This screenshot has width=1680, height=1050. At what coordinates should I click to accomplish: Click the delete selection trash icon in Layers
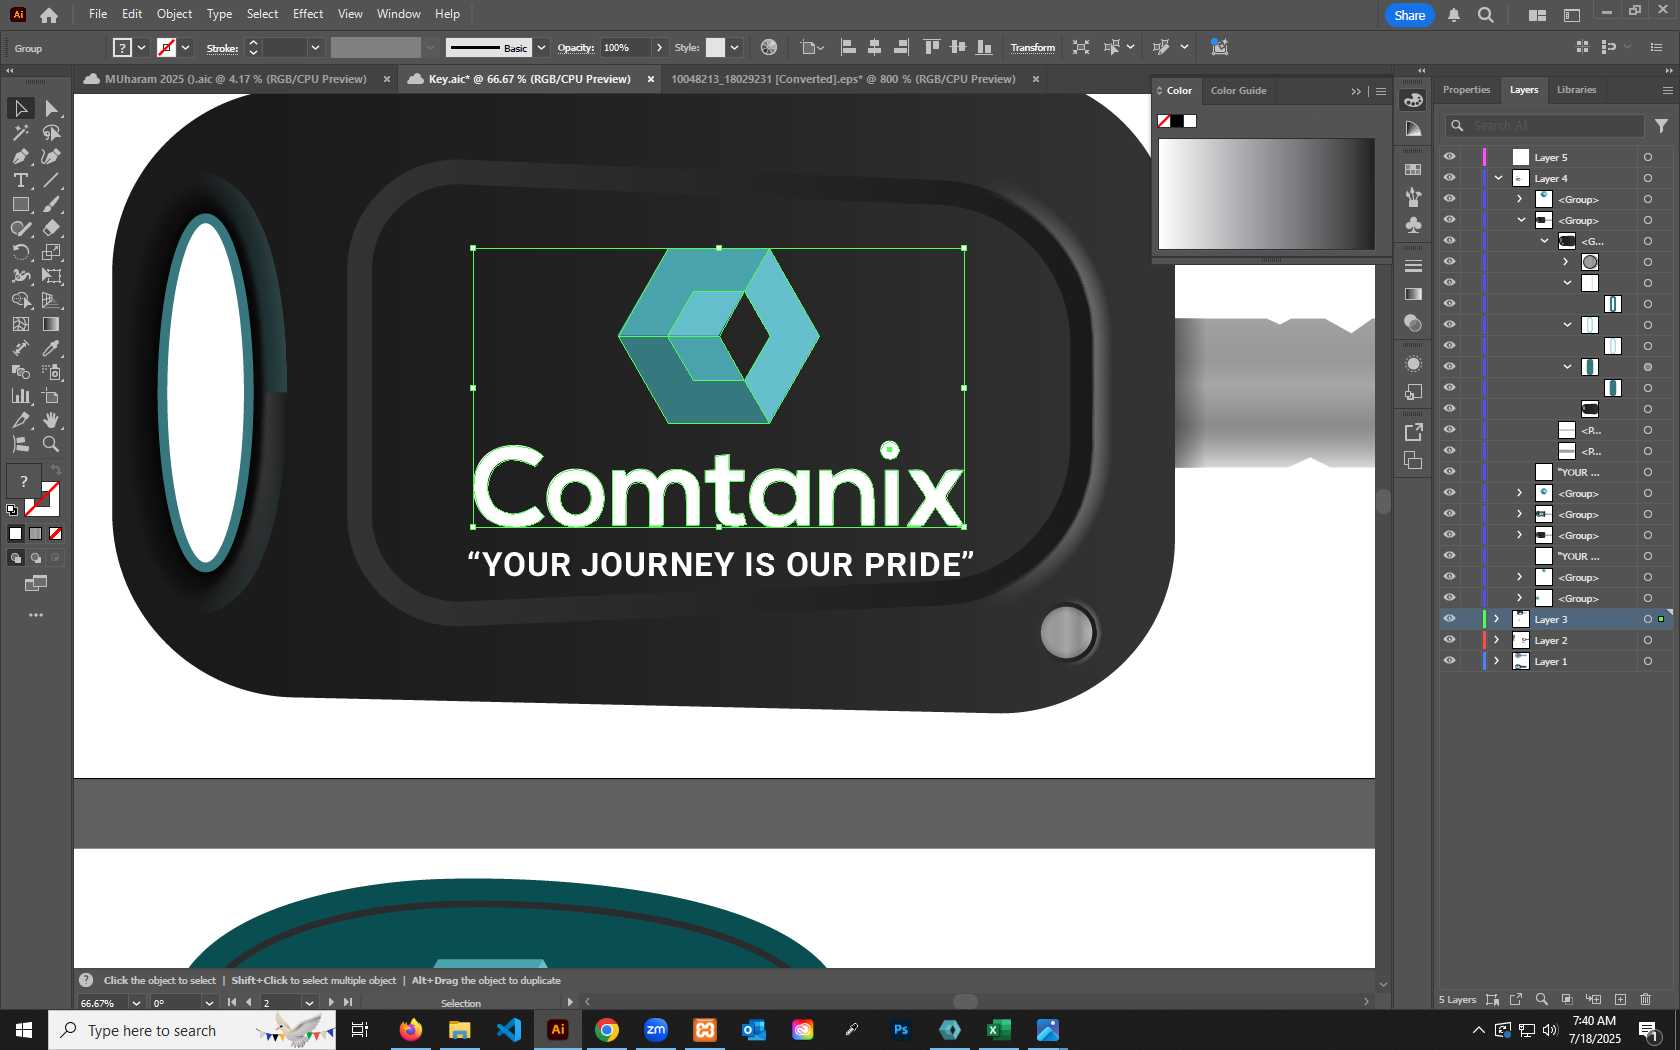coord(1645,999)
